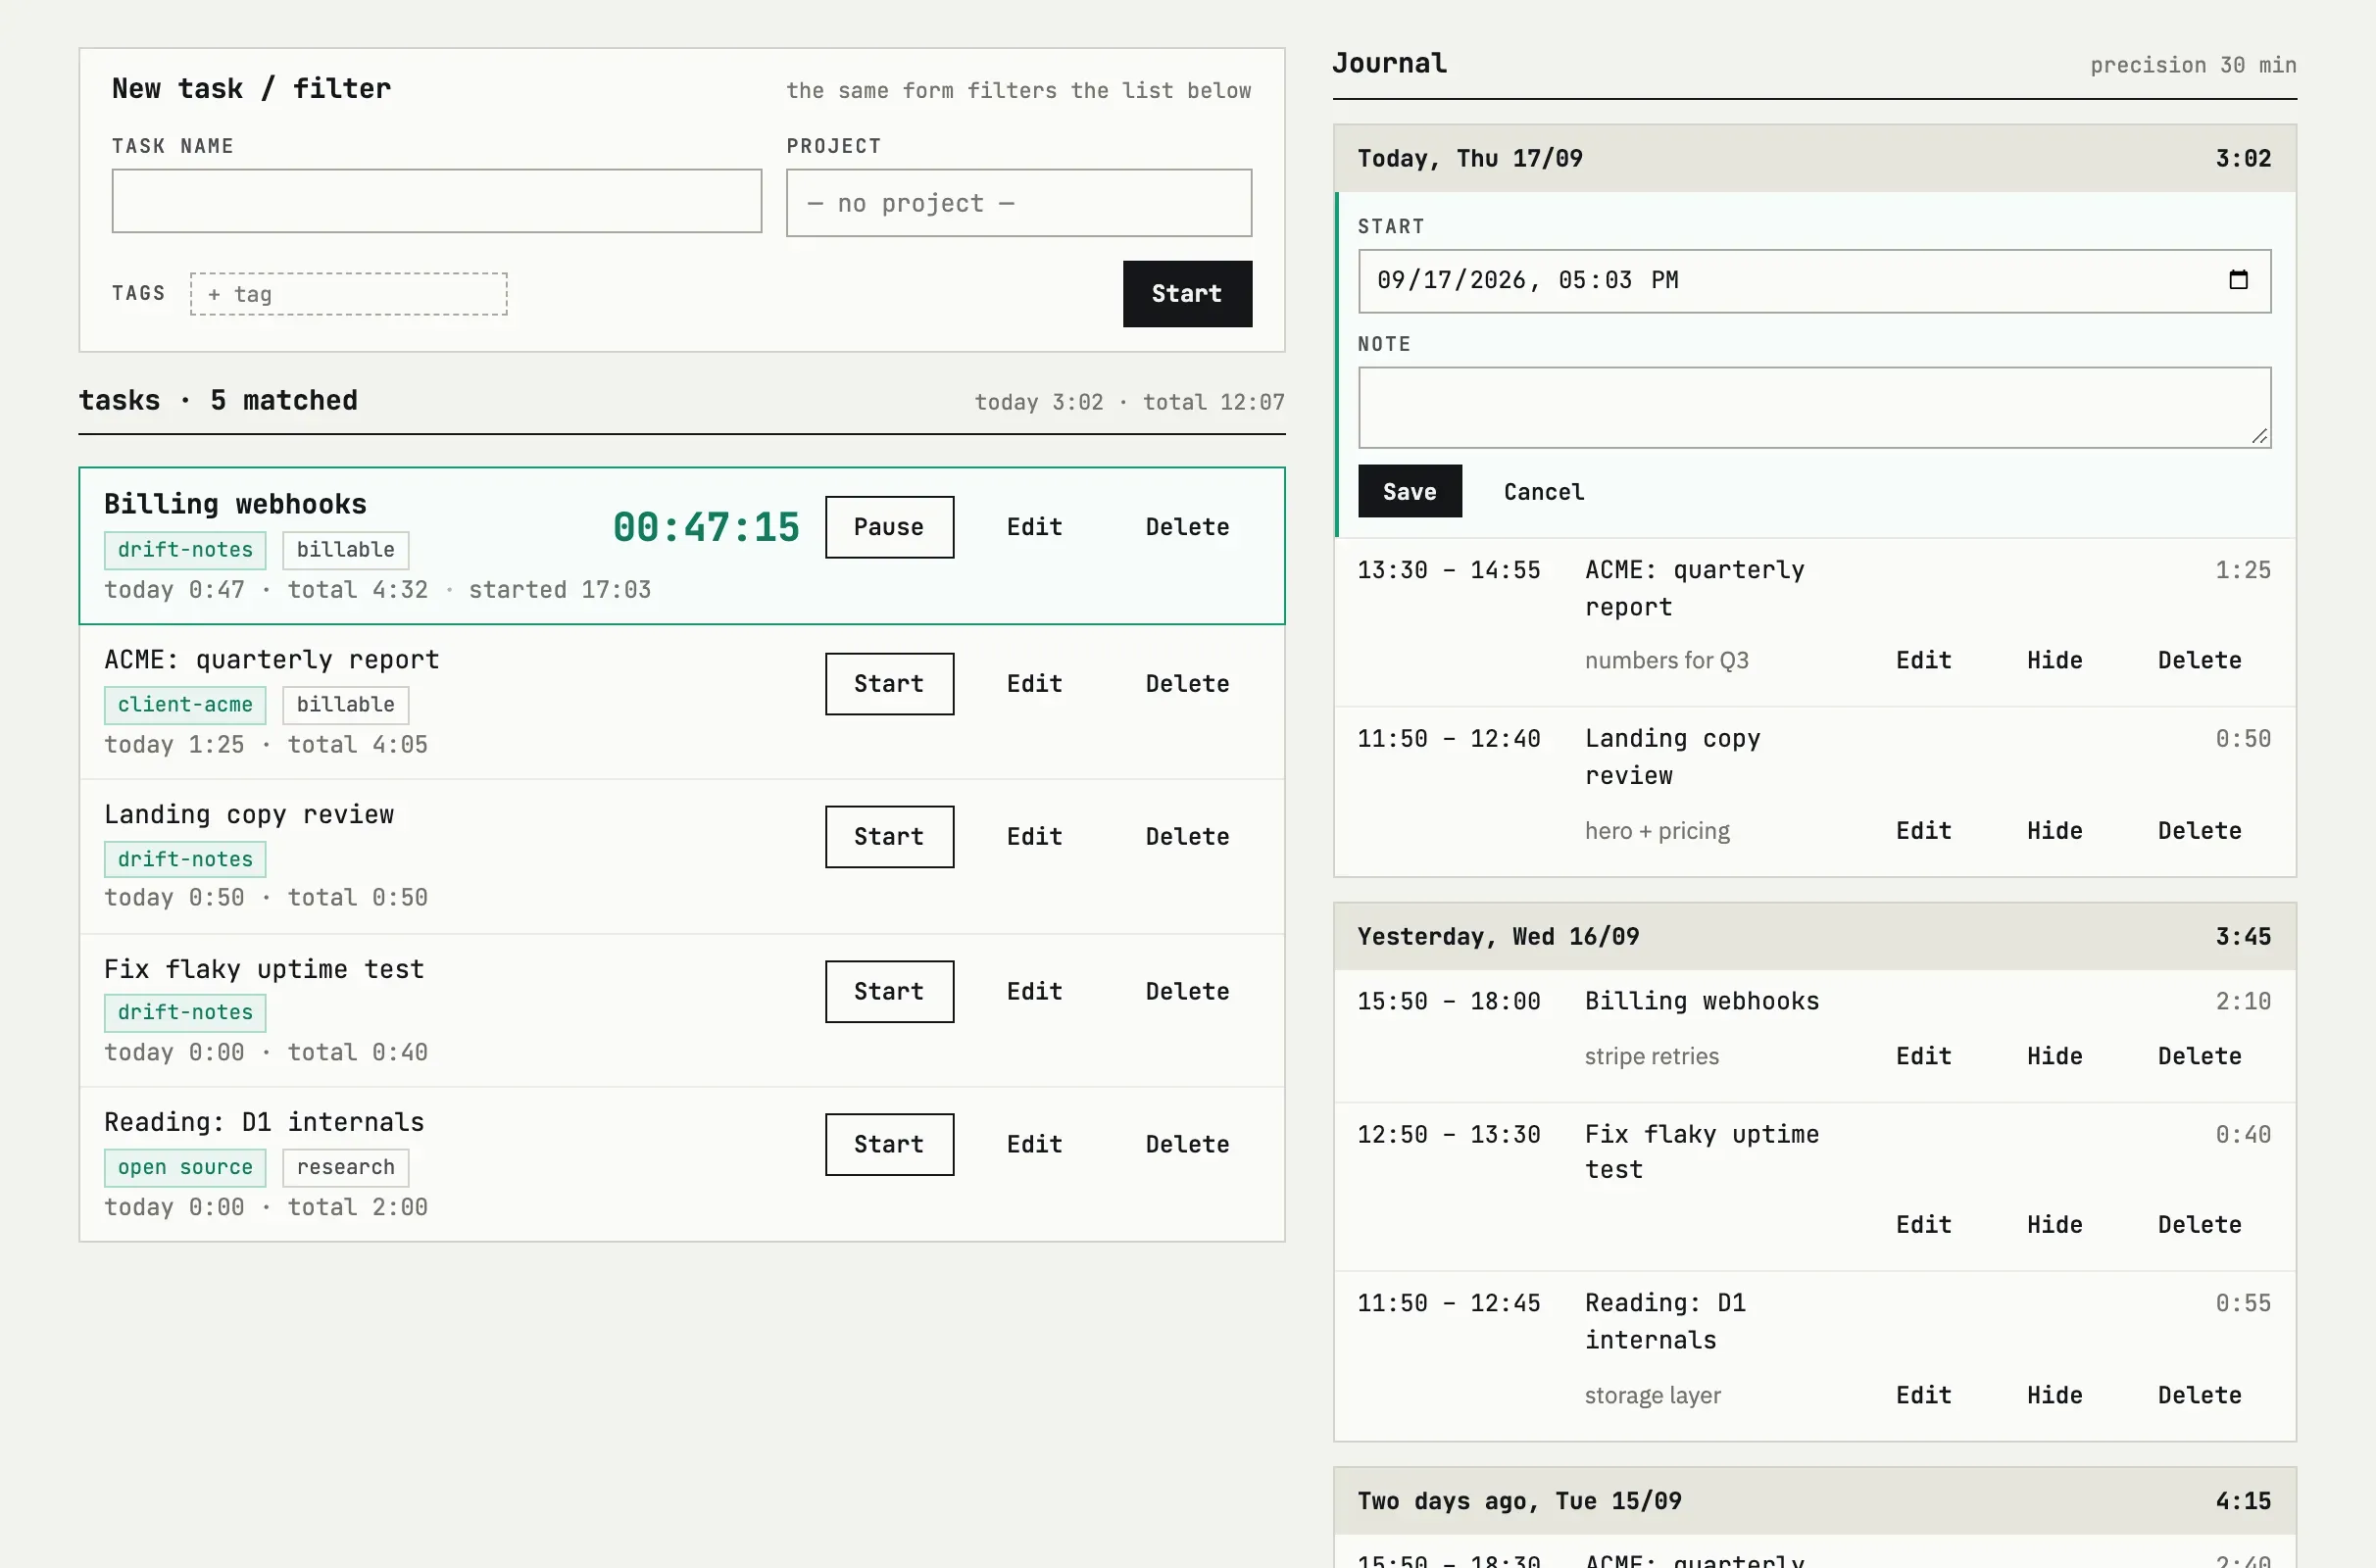This screenshot has height=1568, width=2376.
Task: Click the 'Two days ago, Tue 15/09' header
Action: coord(1814,1501)
